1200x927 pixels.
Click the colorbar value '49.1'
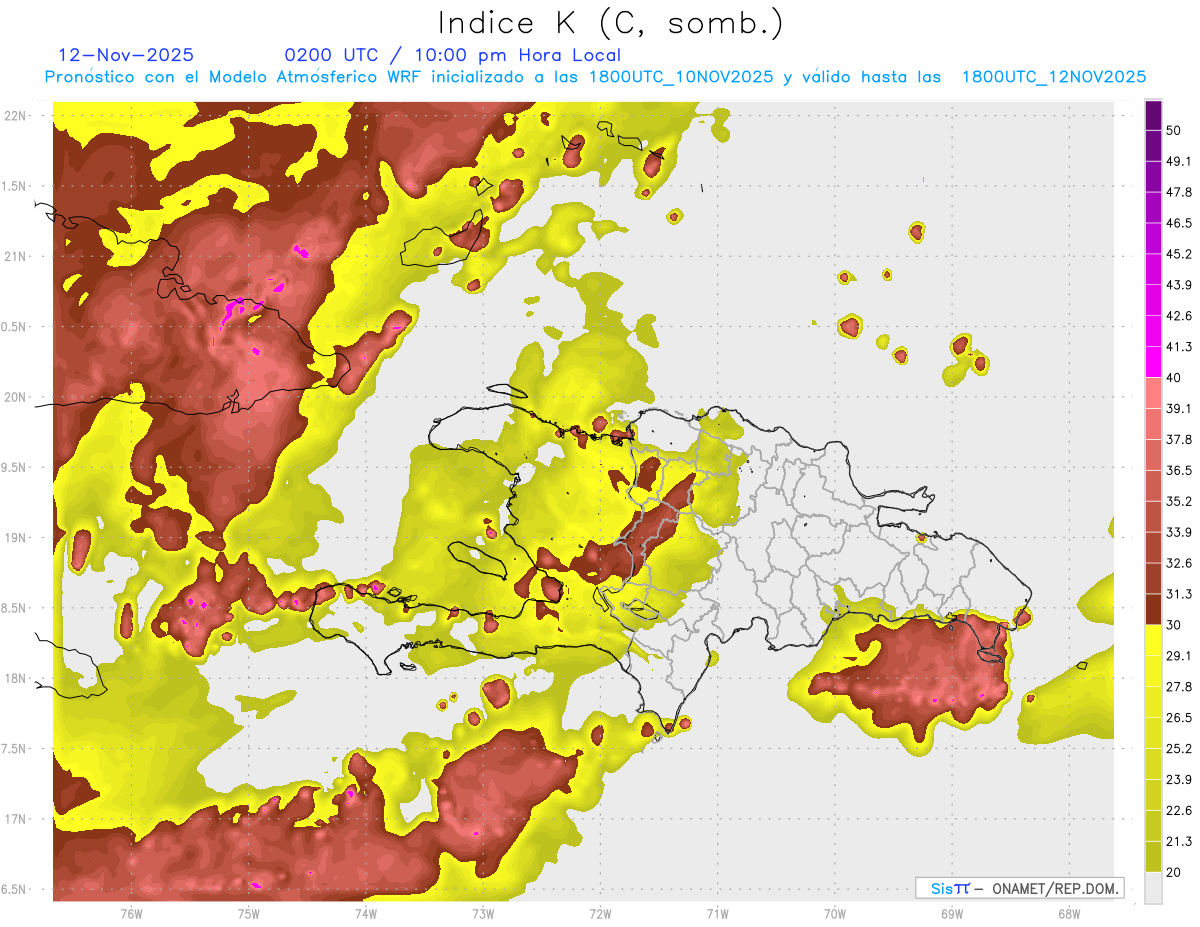tap(1178, 161)
